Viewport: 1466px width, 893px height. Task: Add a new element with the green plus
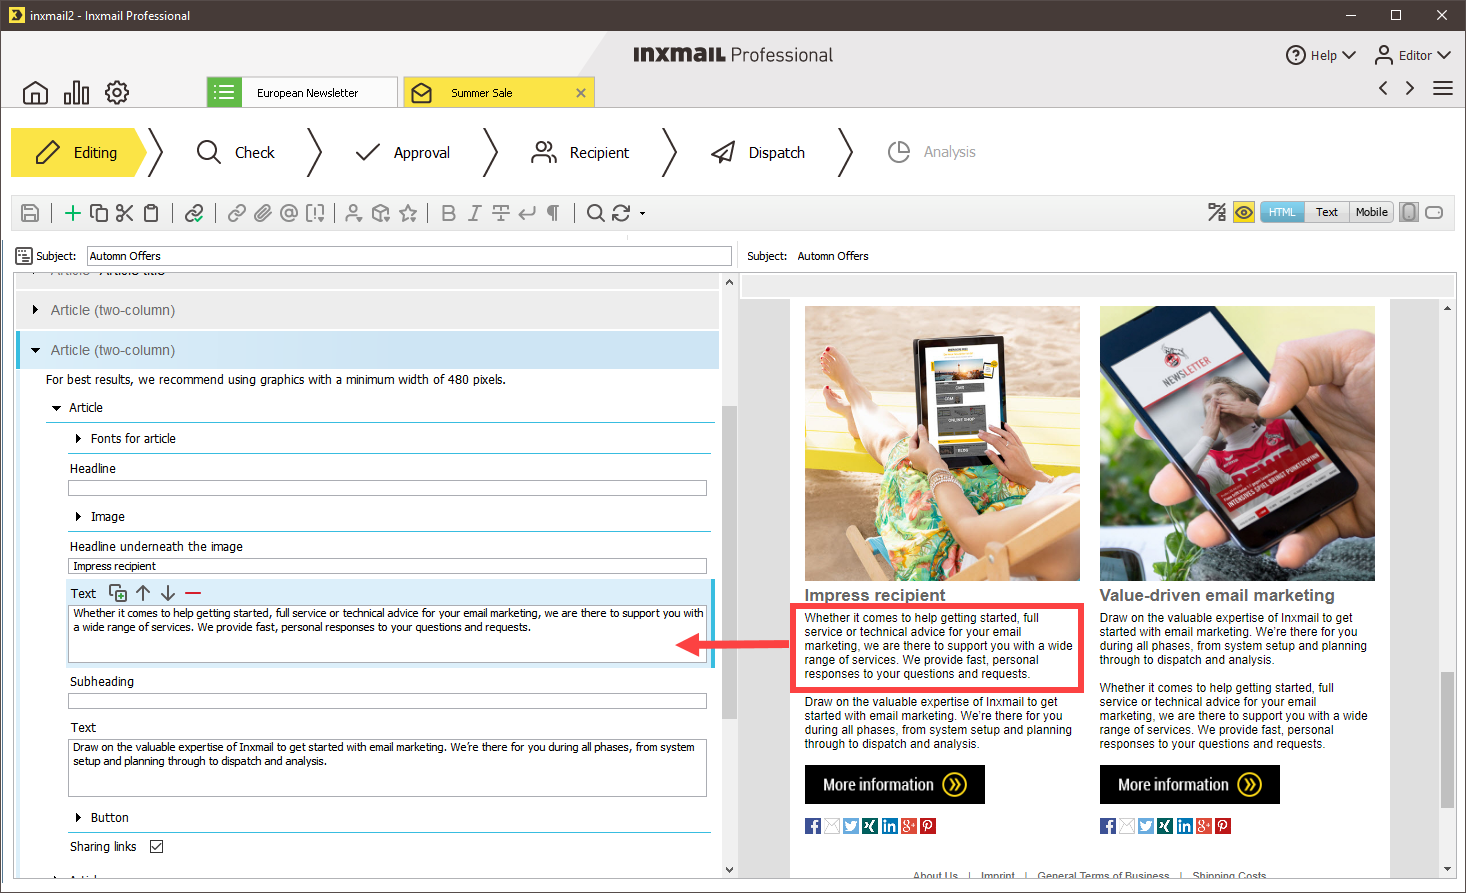click(72, 213)
